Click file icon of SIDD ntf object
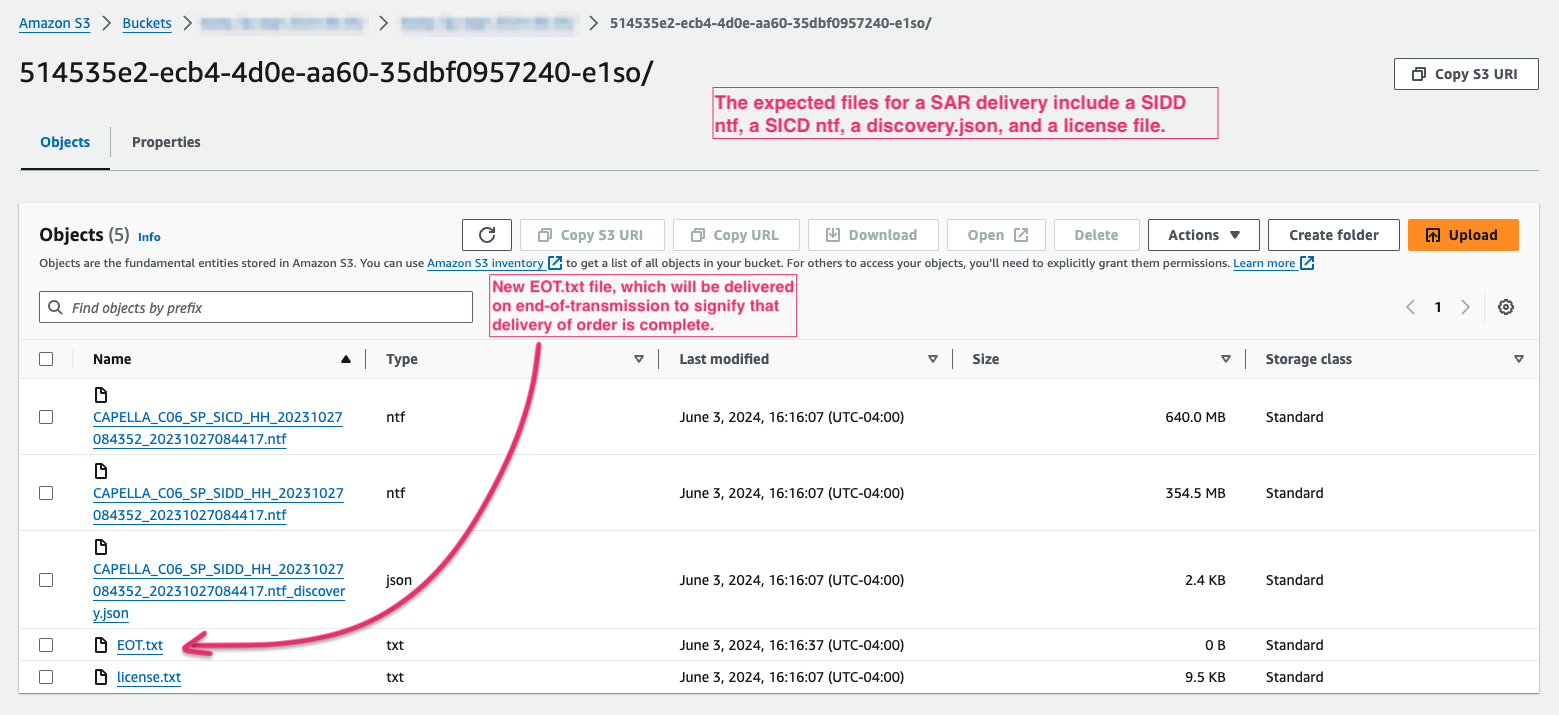Viewport: 1559px width, 715px height. click(100, 471)
